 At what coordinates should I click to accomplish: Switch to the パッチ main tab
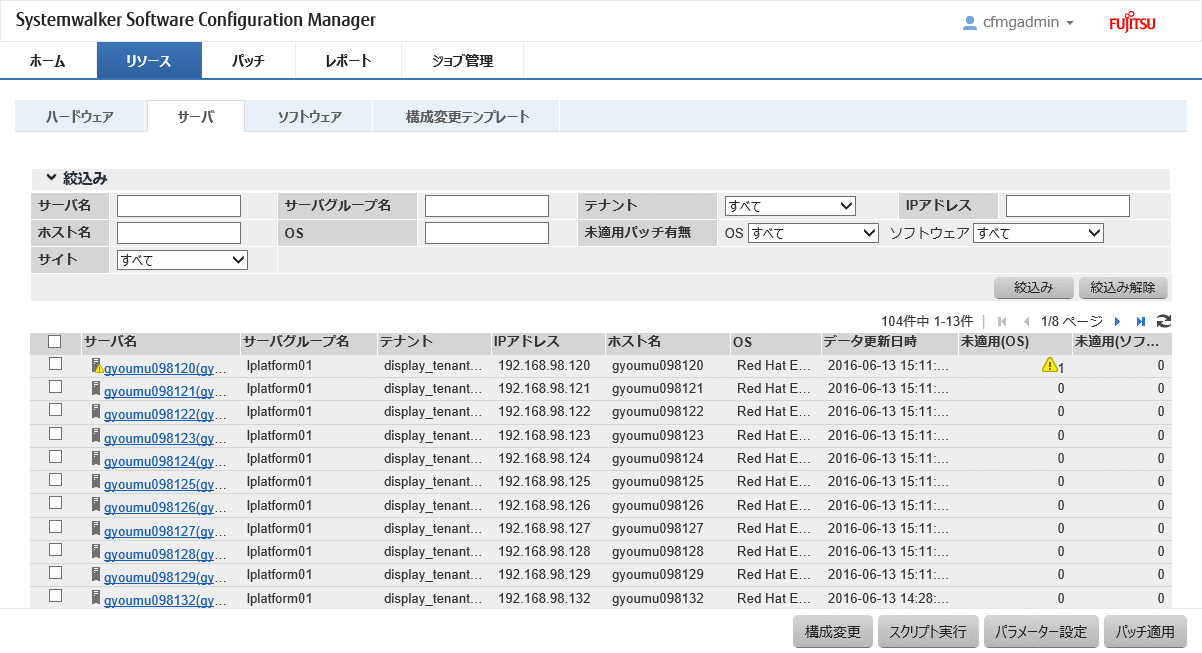click(248, 61)
